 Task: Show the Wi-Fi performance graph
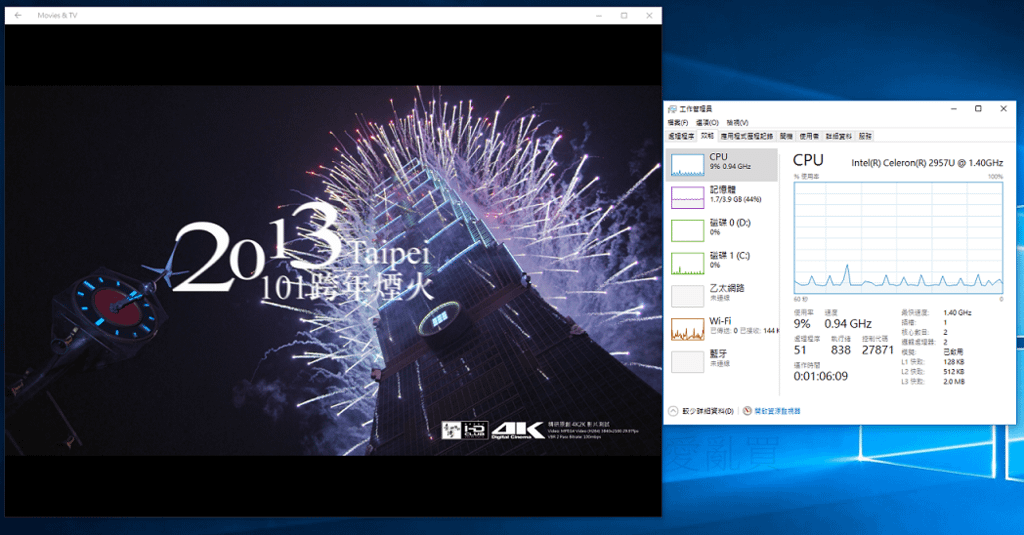(x=722, y=327)
